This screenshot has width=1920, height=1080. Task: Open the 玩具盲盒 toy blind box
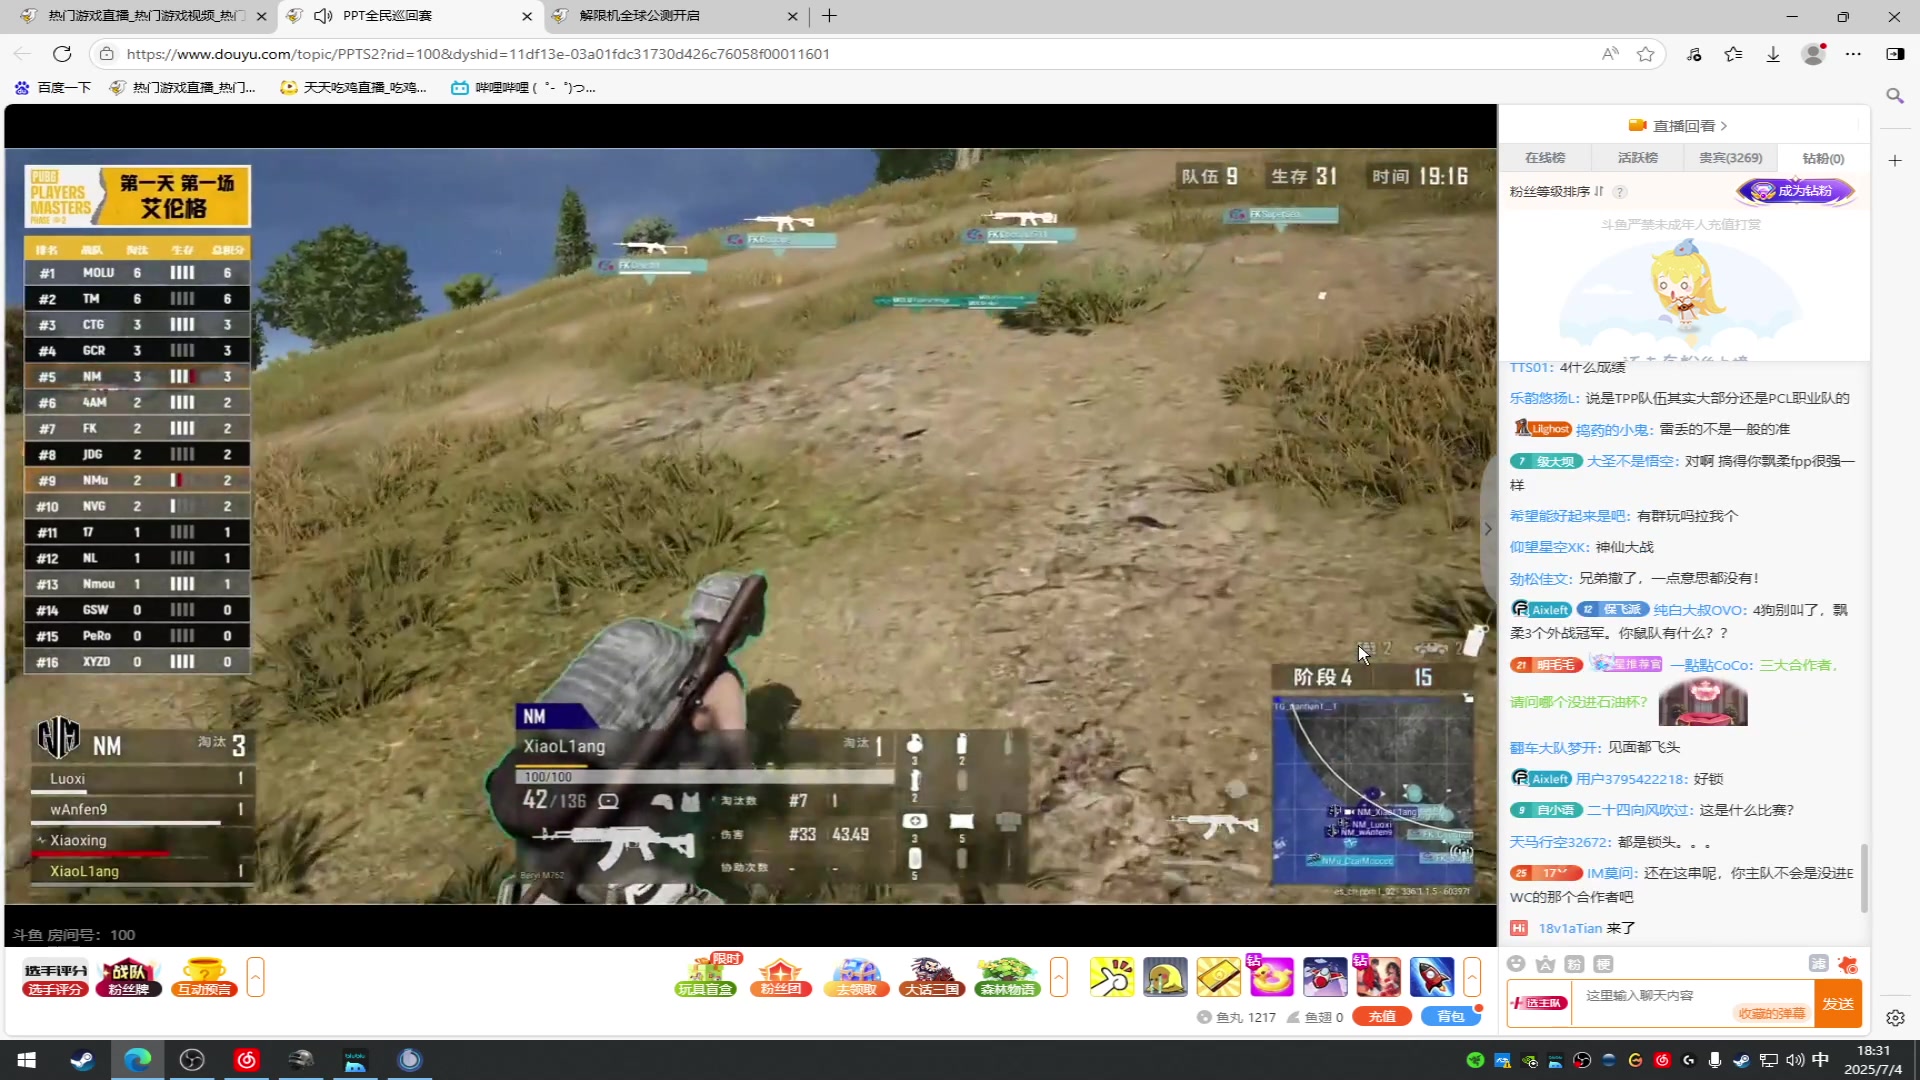click(706, 977)
